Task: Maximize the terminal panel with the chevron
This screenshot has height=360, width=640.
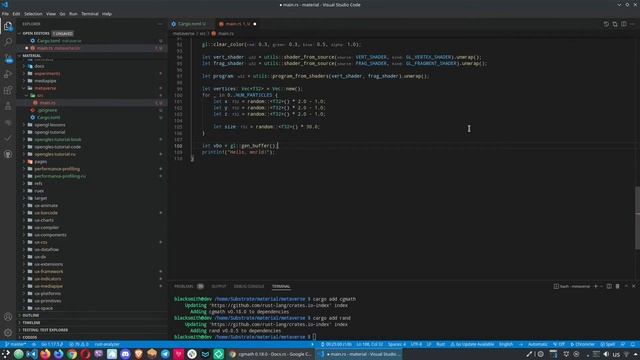Action: [x=626, y=286]
